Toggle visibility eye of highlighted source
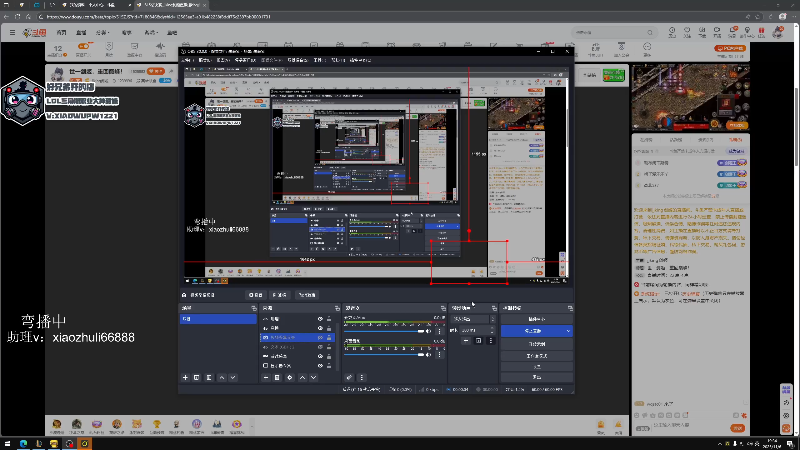This screenshot has height=450, width=800. pos(320,338)
